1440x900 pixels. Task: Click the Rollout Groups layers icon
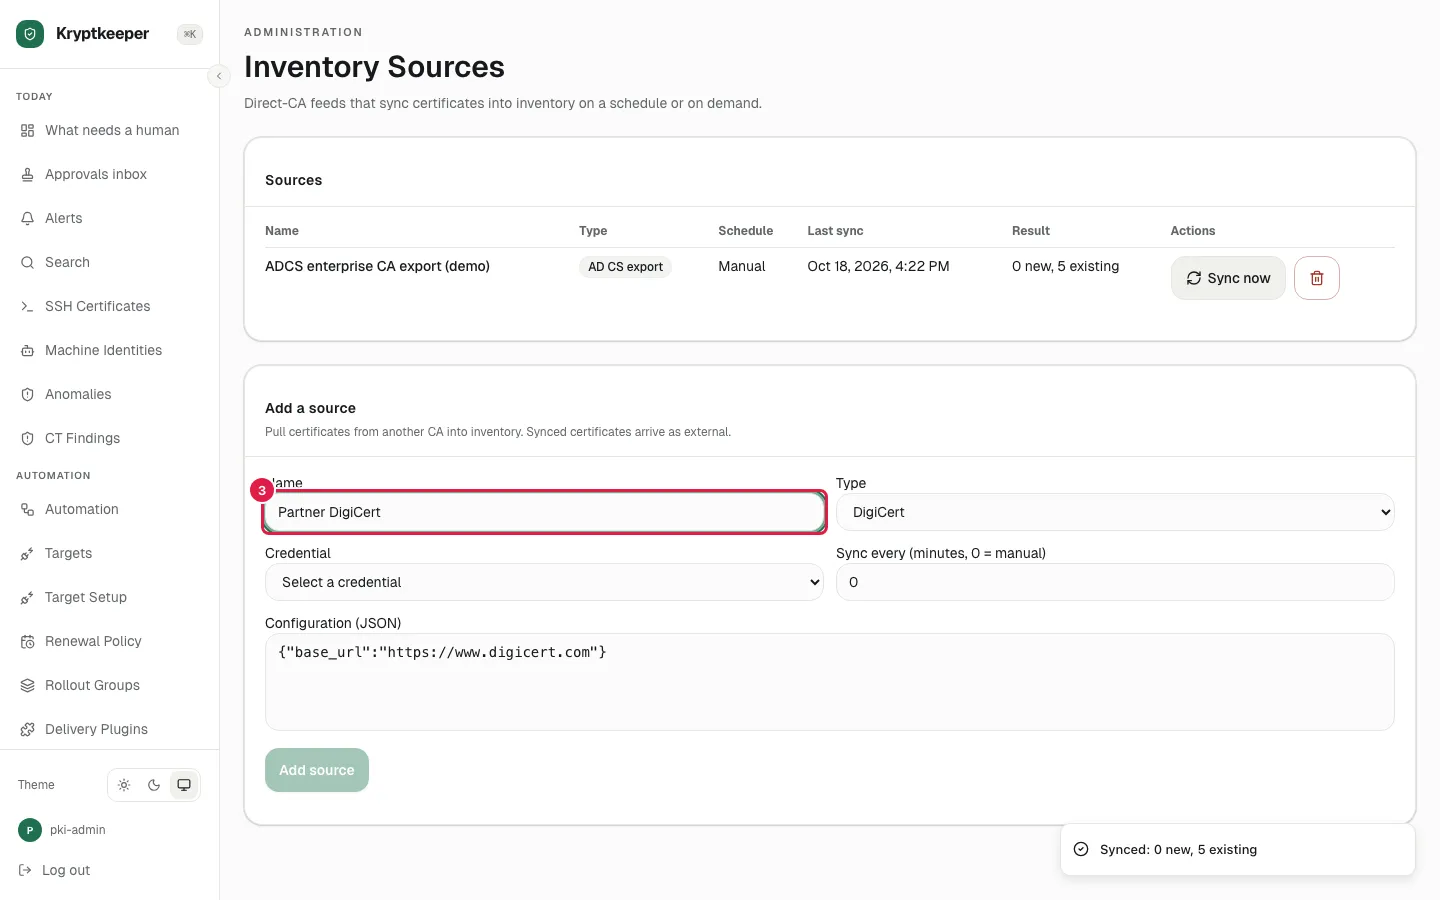point(27,685)
